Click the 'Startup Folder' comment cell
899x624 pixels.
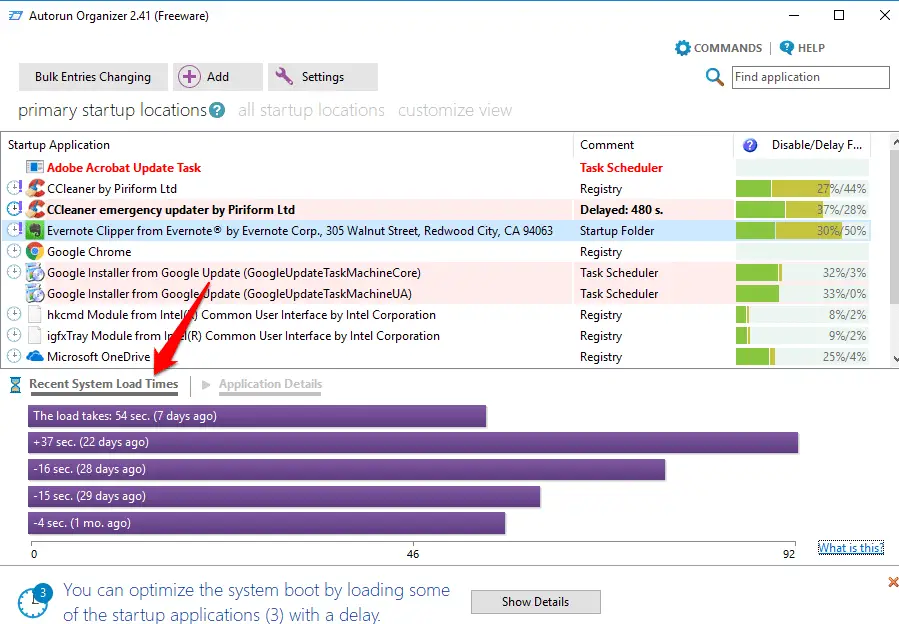pos(617,231)
